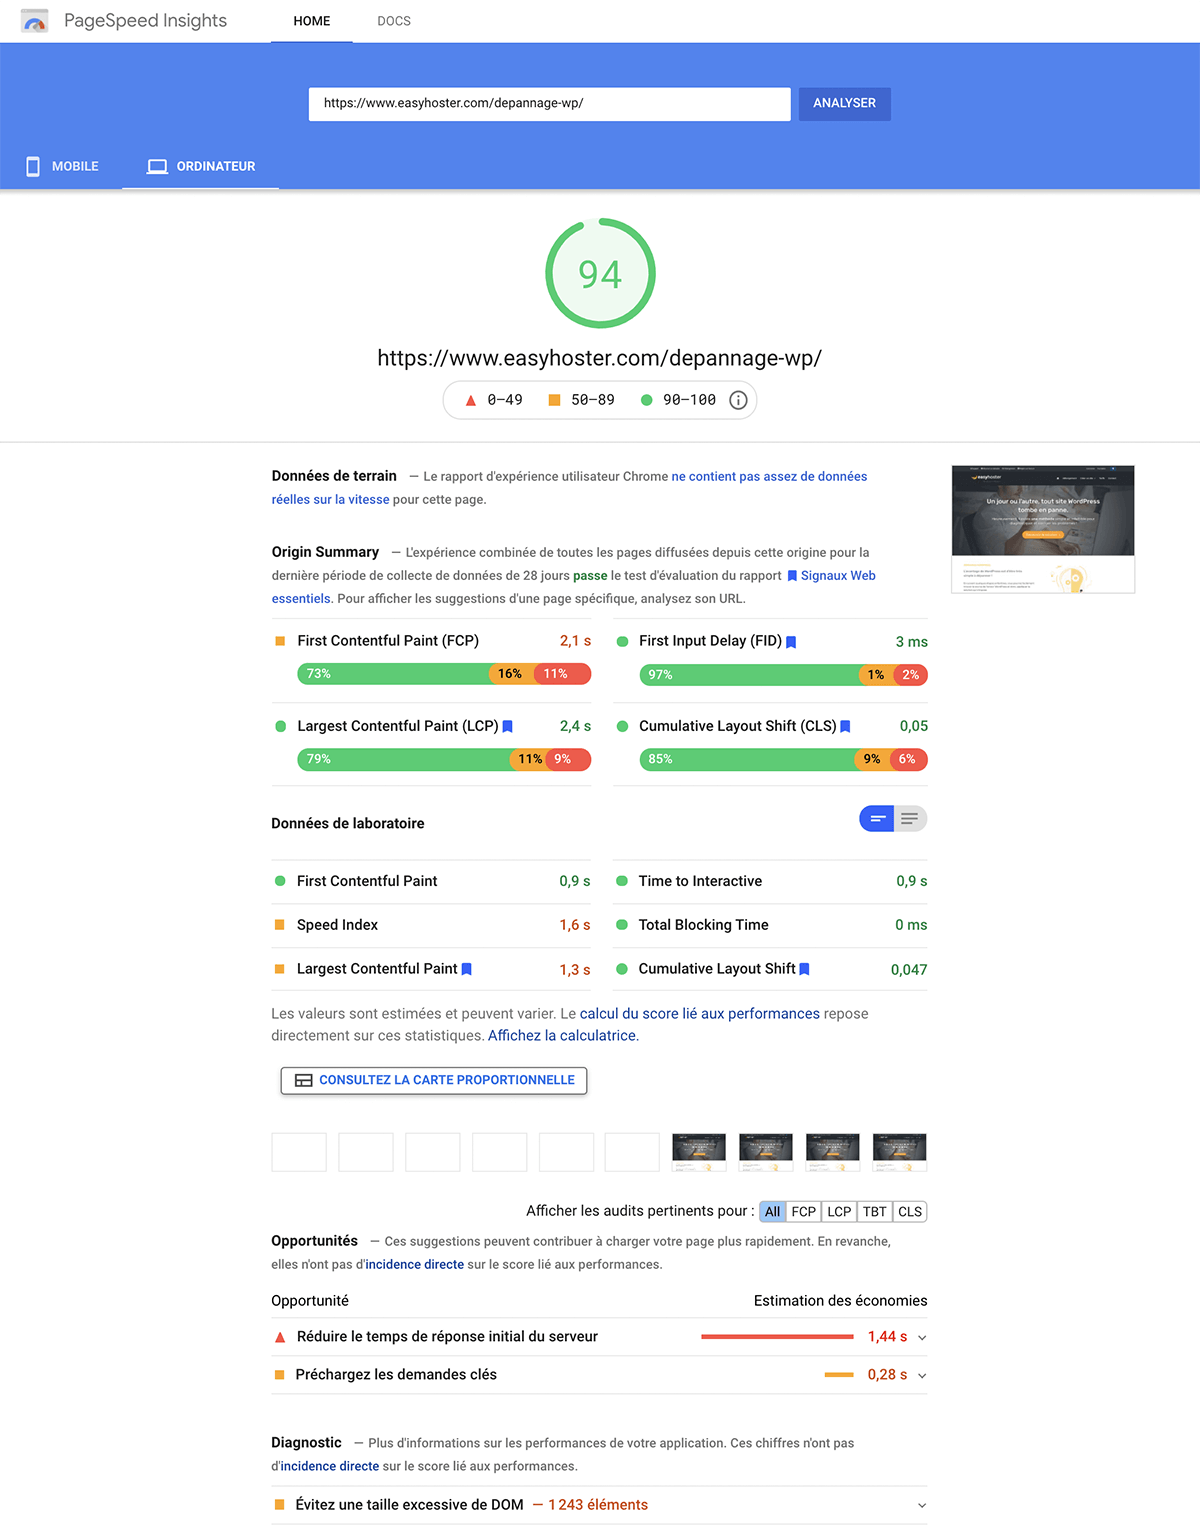Click the card icon on CONSULTEZ LA CARTE PROPORTIONNELLE
The height and width of the screenshot is (1531, 1200).
302,1080
